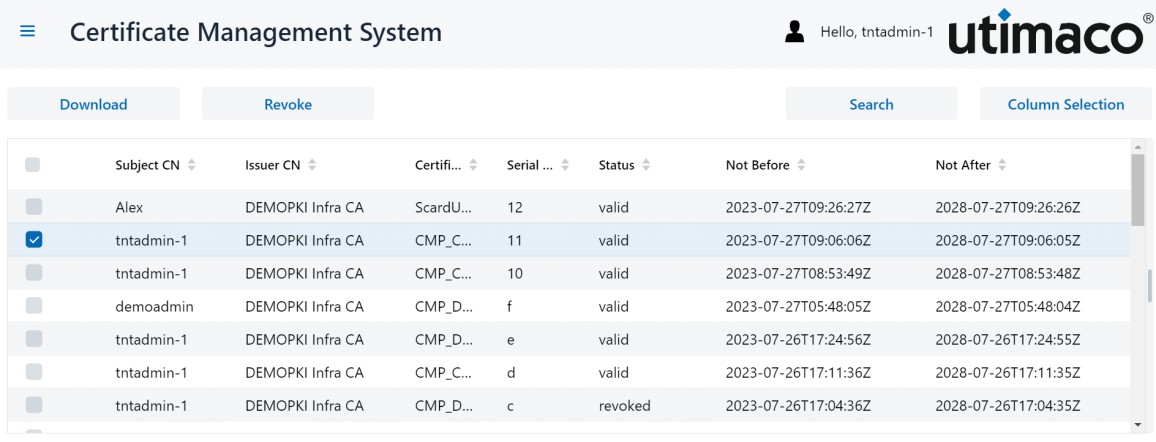Click the revoked status cell

click(x=624, y=406)
